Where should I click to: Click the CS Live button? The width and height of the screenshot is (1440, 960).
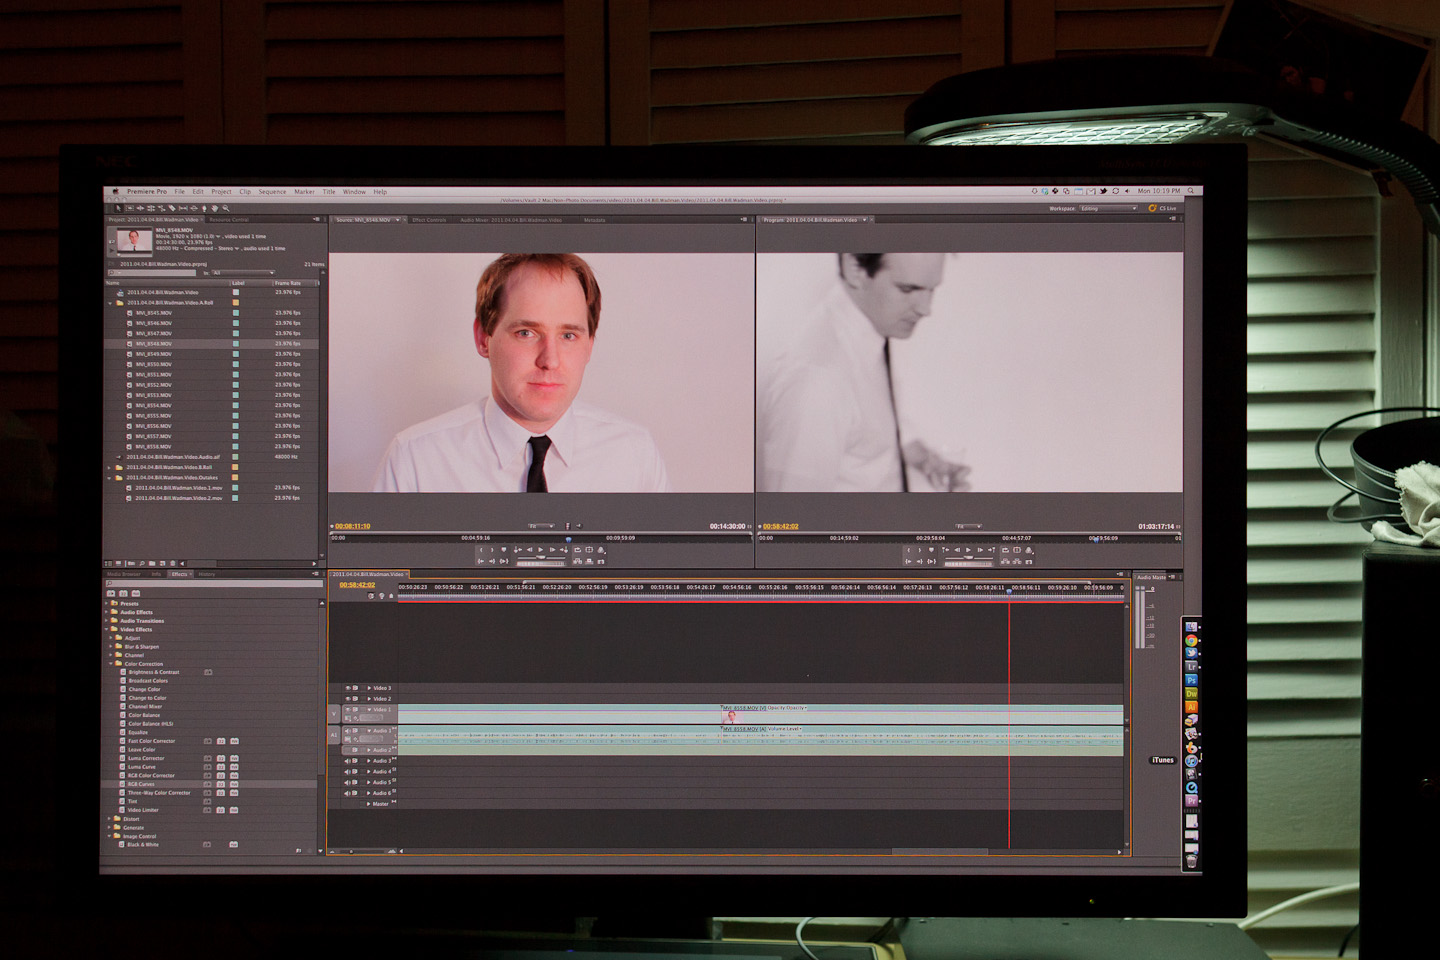[1163, 208]
